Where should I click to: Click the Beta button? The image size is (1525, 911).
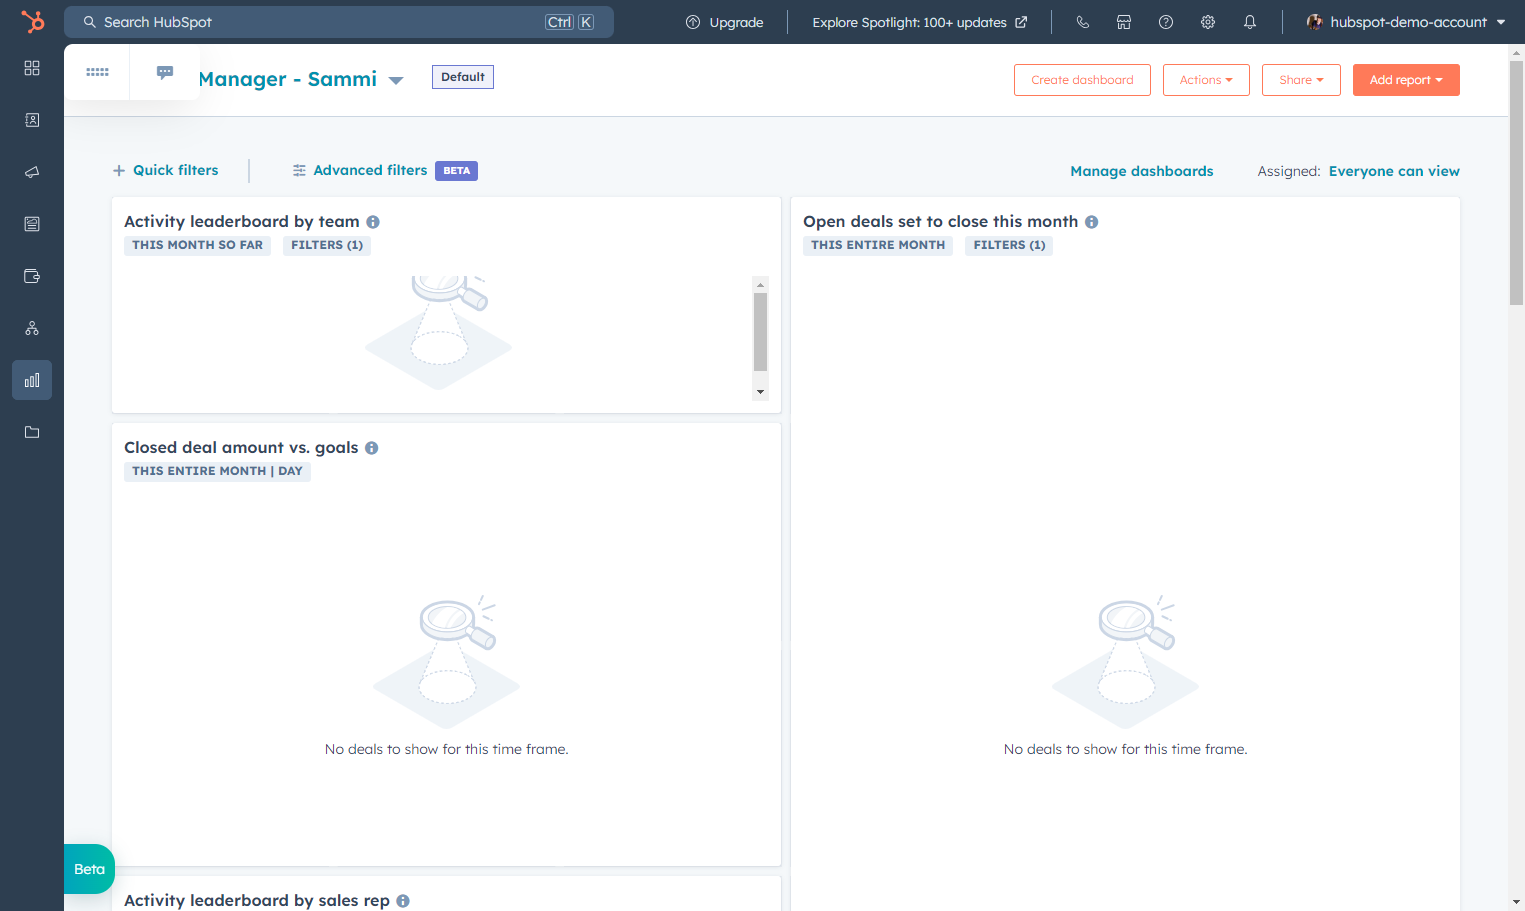89,869
